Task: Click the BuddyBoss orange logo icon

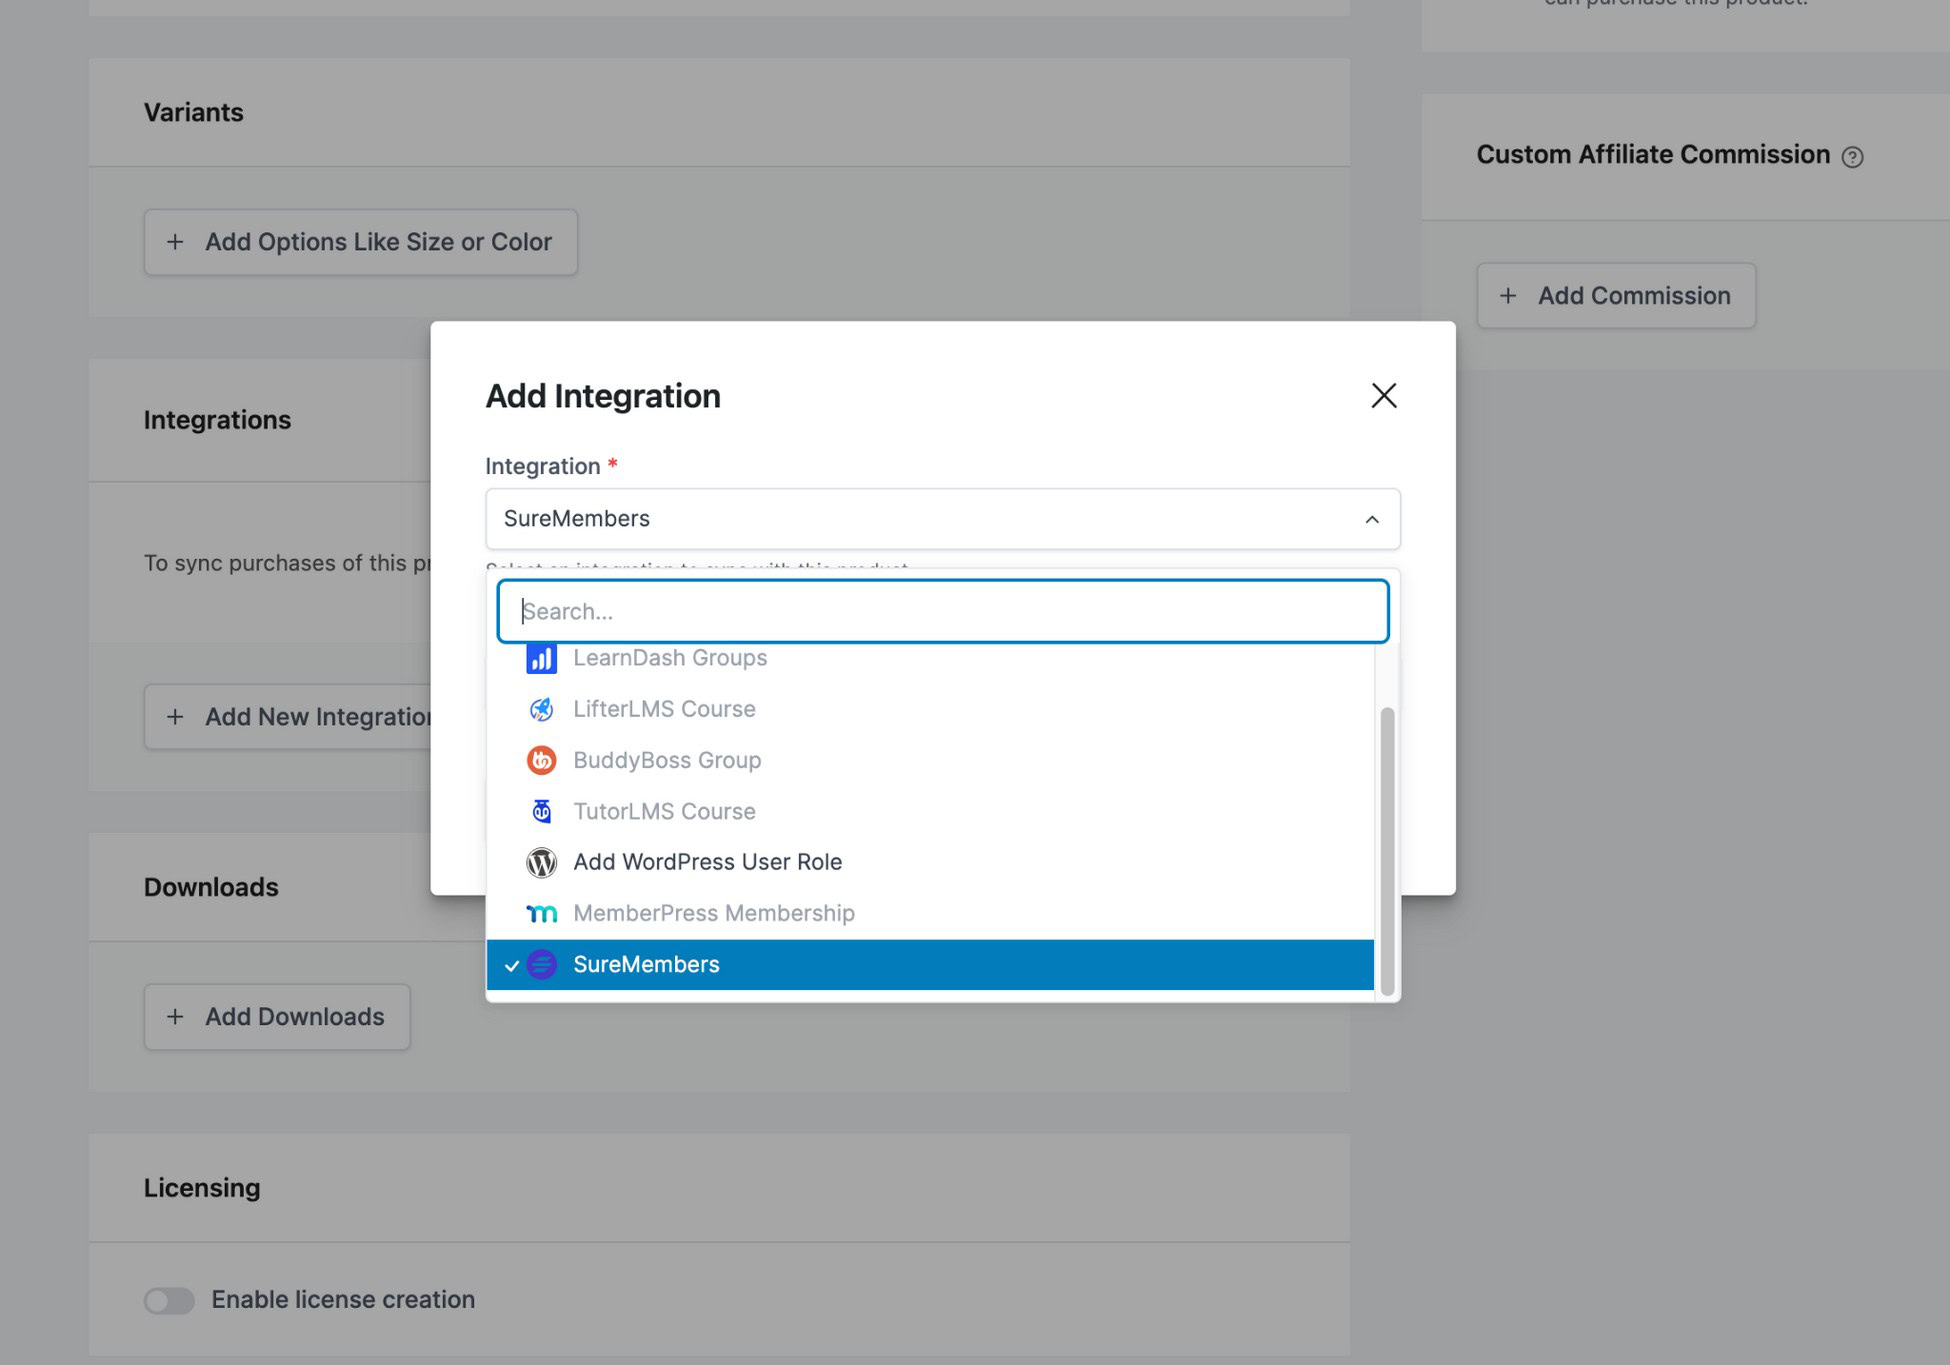Action: [541, 760]
